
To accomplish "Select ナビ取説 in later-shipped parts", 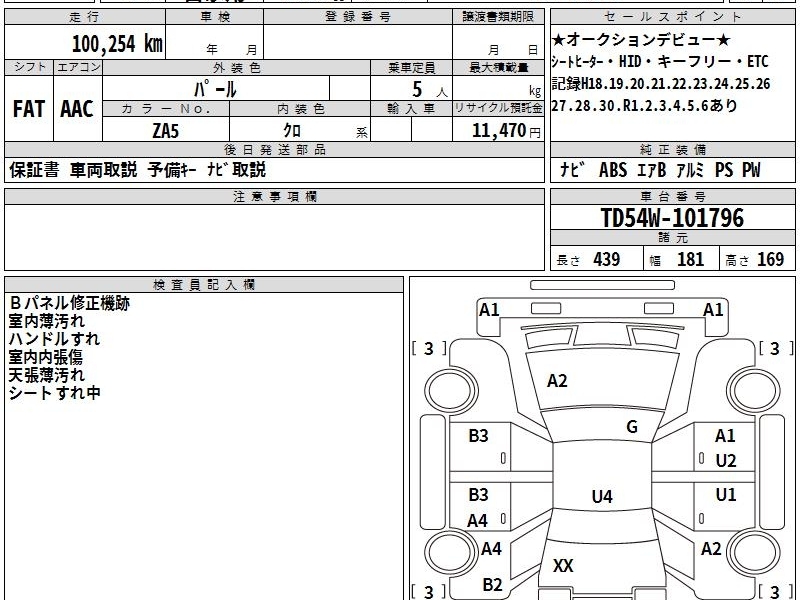I will coord(236,169).
